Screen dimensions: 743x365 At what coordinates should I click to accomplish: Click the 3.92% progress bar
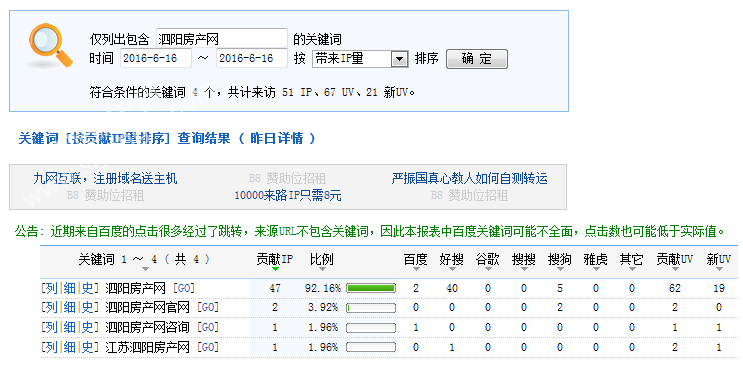pyautogui.click(x=371, y=308)
